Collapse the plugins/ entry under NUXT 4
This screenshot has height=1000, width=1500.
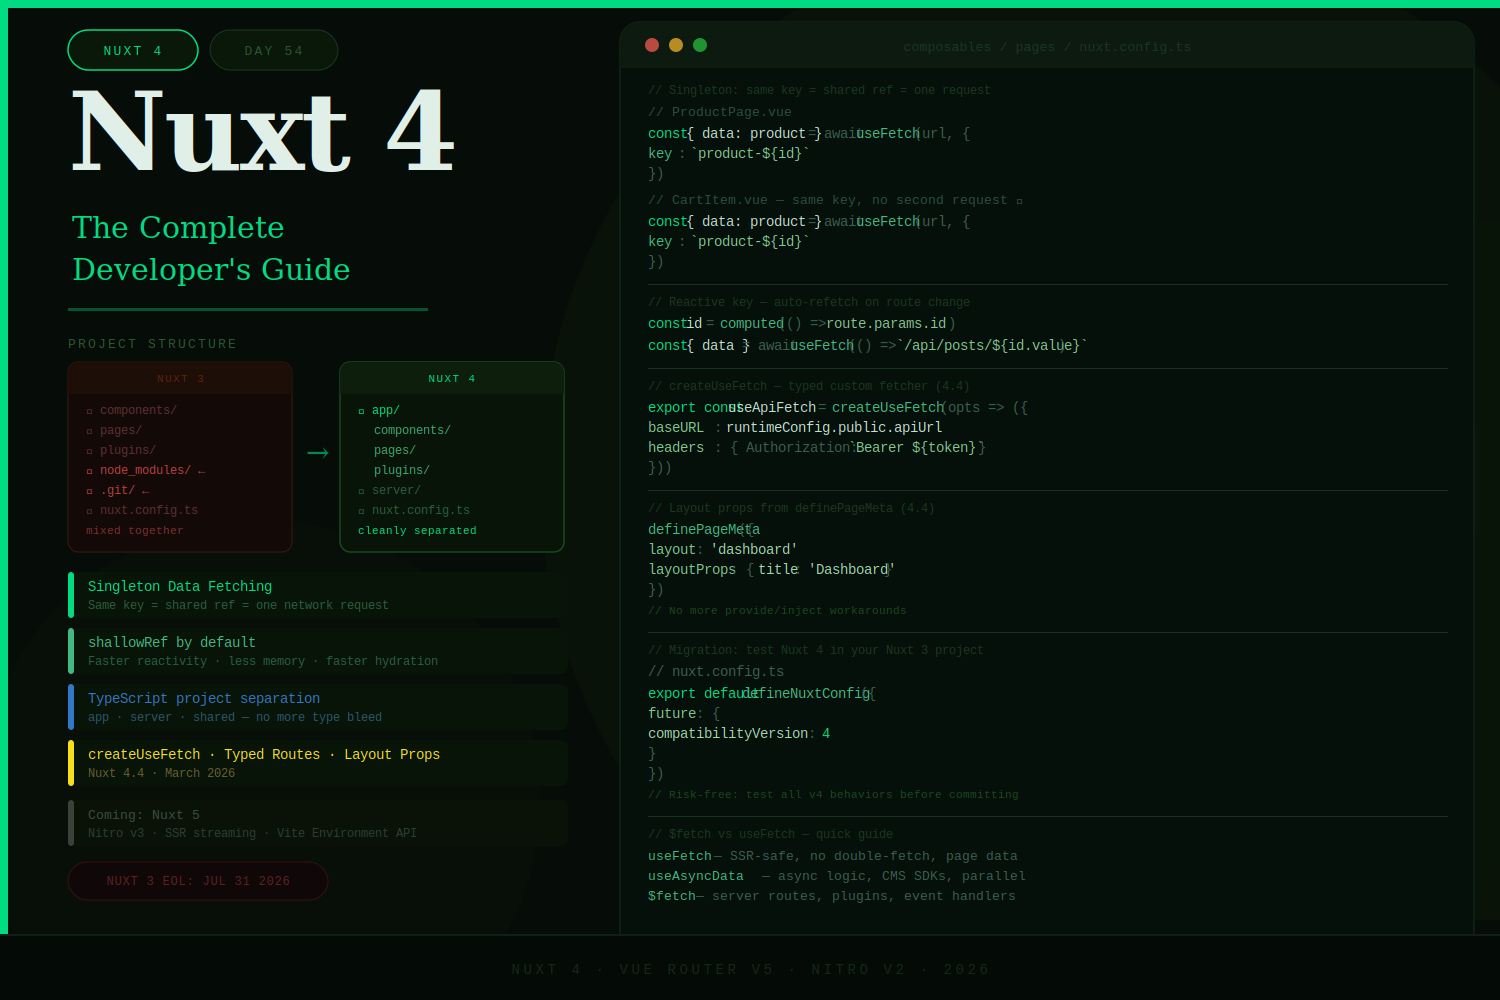tap(401, 470)
